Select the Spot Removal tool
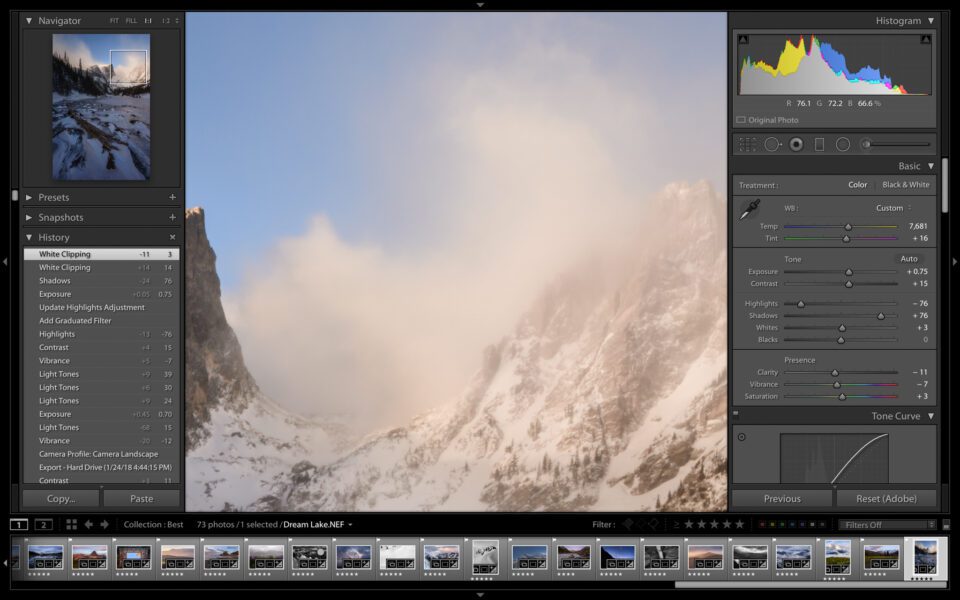Image resolution: width=960 pixels, height=600 pixels. 772,144
